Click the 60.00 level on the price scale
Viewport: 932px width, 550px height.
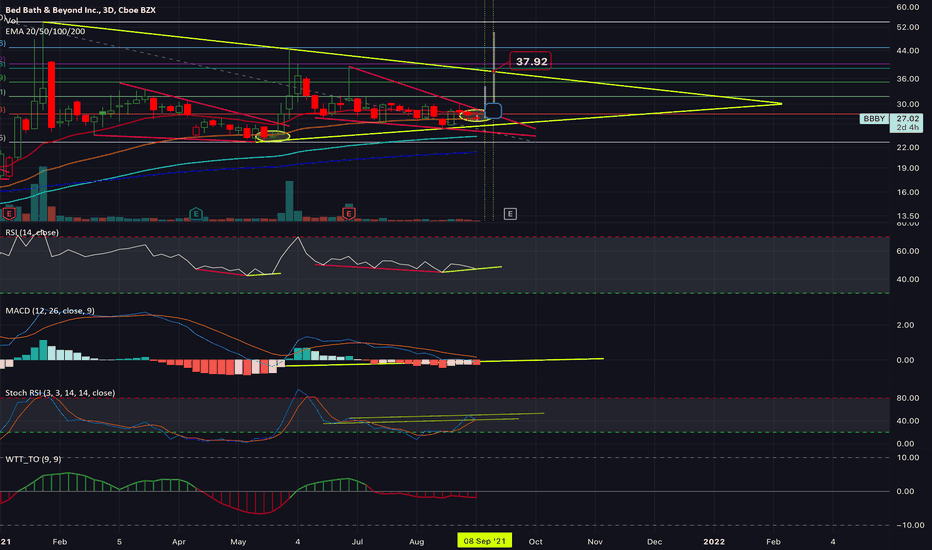(x=908, y=7)
